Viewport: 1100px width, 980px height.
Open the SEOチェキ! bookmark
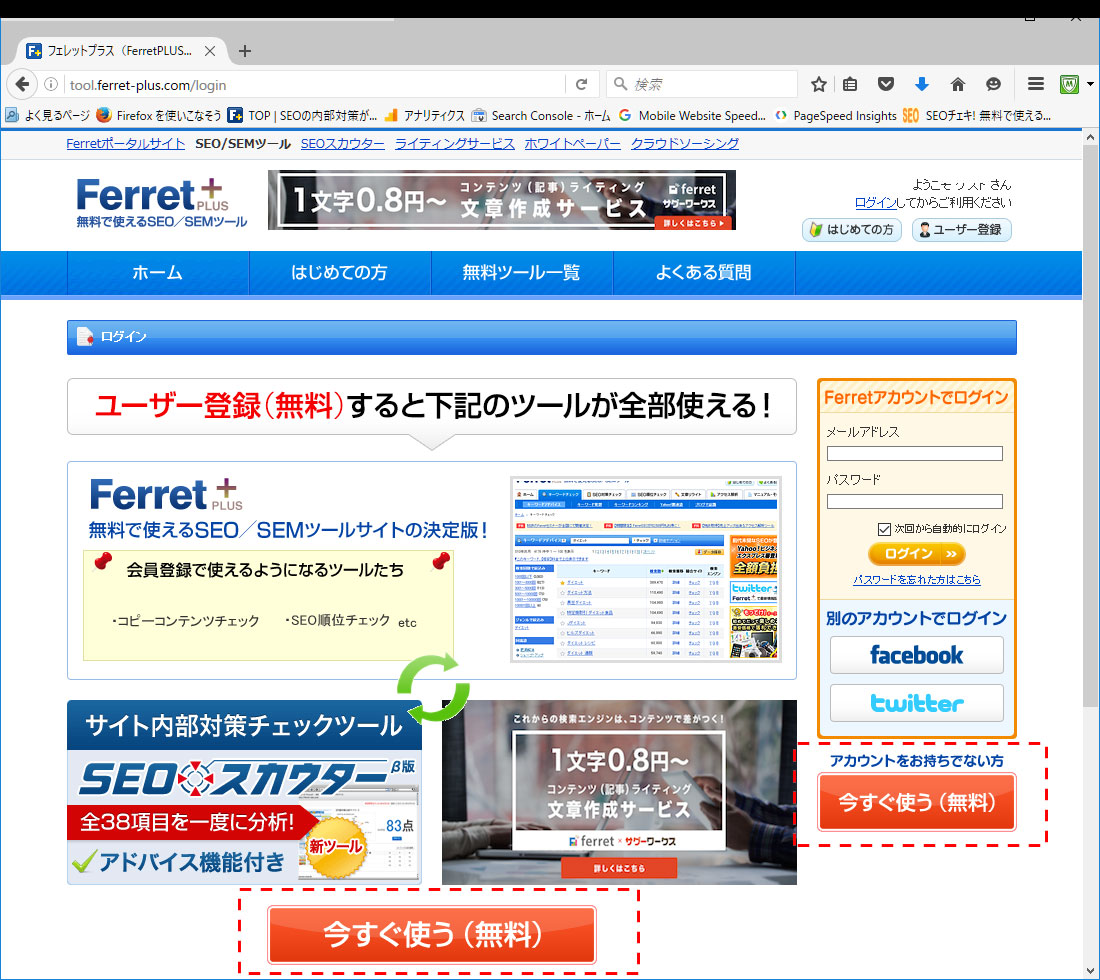(977, 116)
